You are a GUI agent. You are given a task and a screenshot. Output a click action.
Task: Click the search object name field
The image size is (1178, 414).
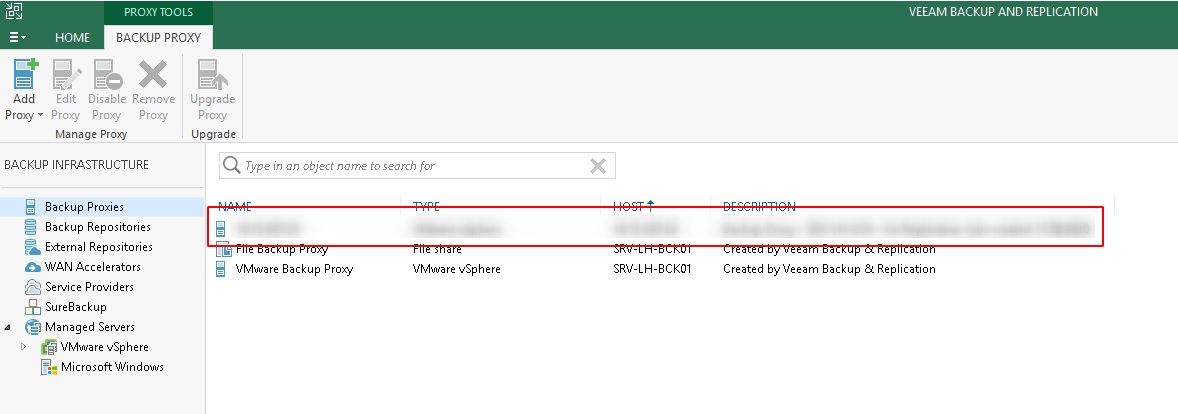coord(417,166)
